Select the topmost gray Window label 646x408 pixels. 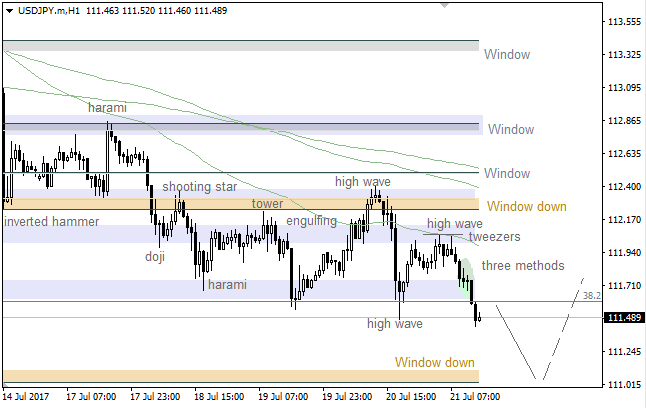pyautogui.click(x=507, y=55)
